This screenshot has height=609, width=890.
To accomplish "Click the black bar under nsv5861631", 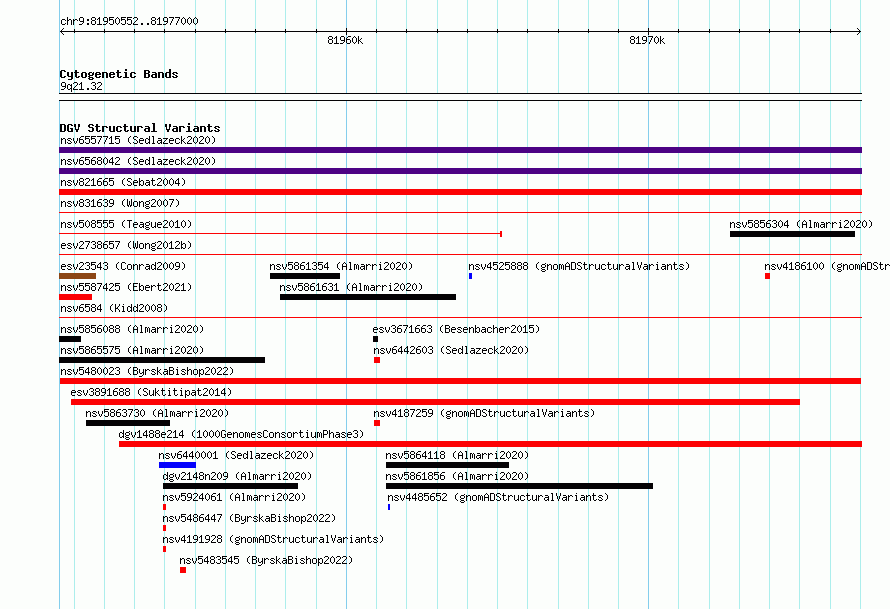I will pos(368,297).
